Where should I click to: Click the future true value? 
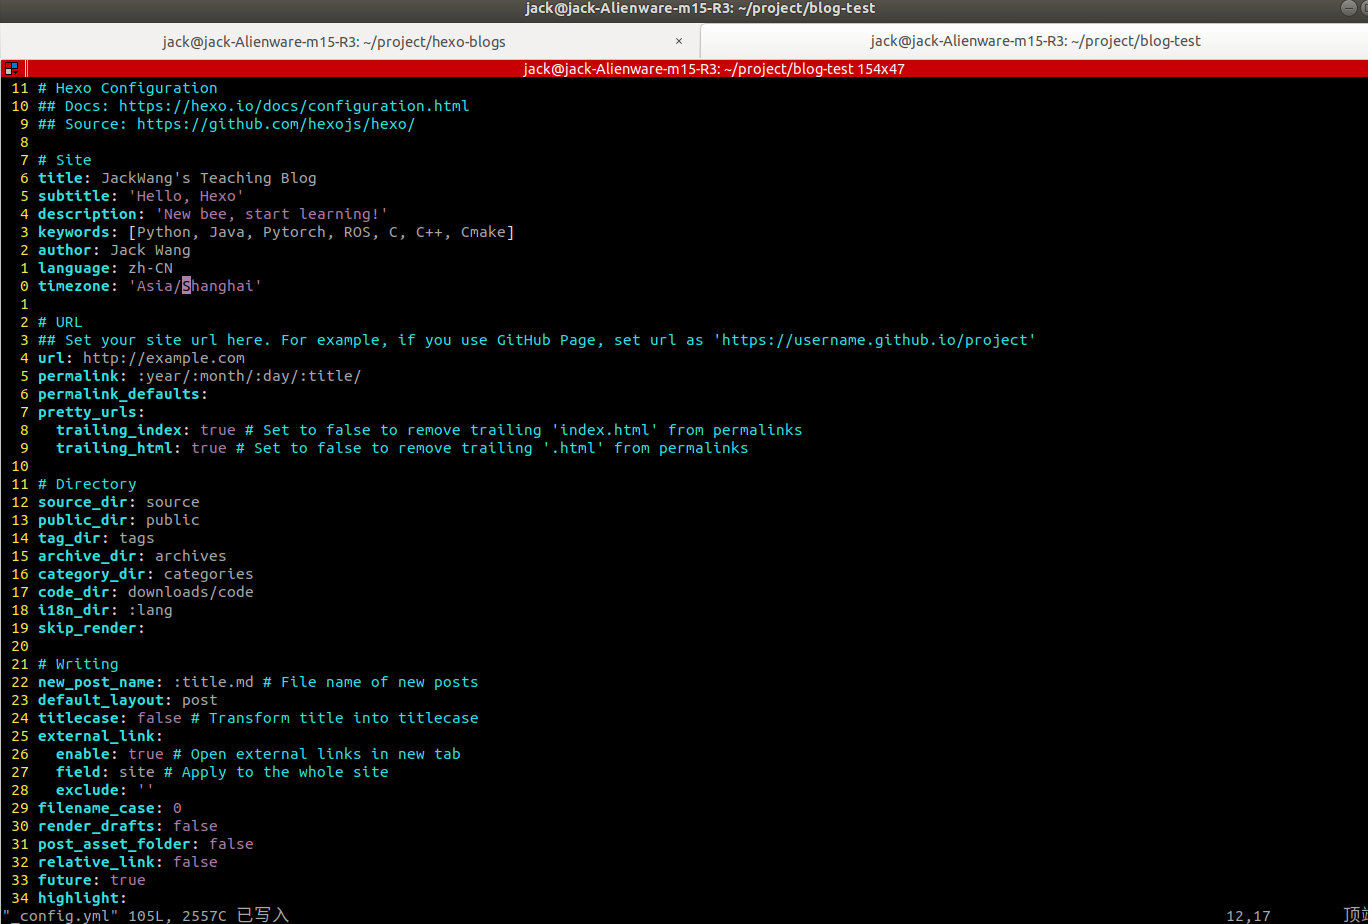point(128,880)
